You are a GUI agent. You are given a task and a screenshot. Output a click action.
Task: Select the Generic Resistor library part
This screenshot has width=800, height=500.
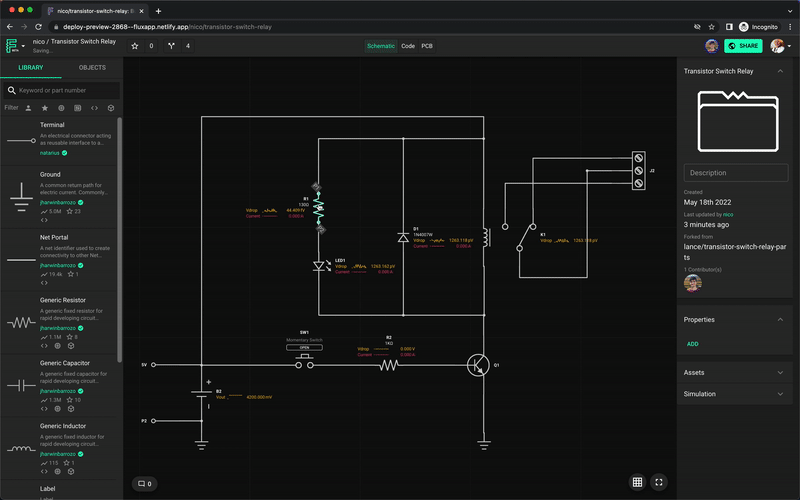pos(59,323)
